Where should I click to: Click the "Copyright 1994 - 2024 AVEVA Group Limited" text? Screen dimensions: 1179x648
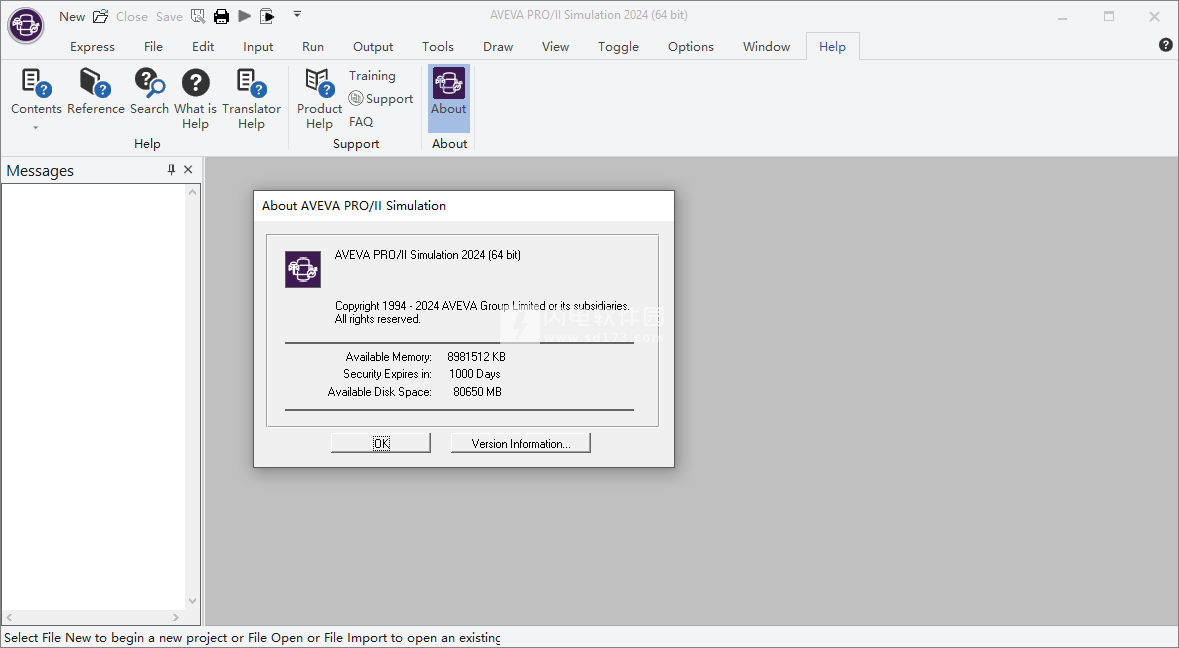click(440, 306)
